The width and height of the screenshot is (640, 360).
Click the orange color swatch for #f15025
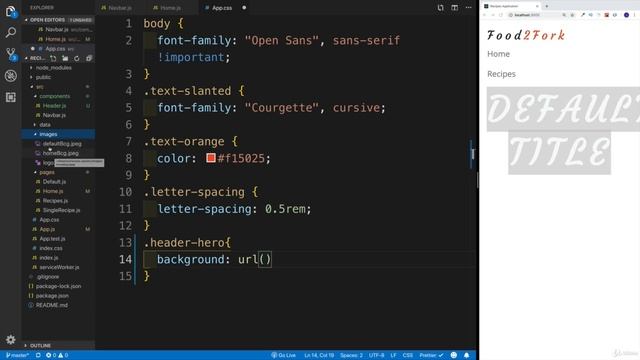(x=211, y=158)
